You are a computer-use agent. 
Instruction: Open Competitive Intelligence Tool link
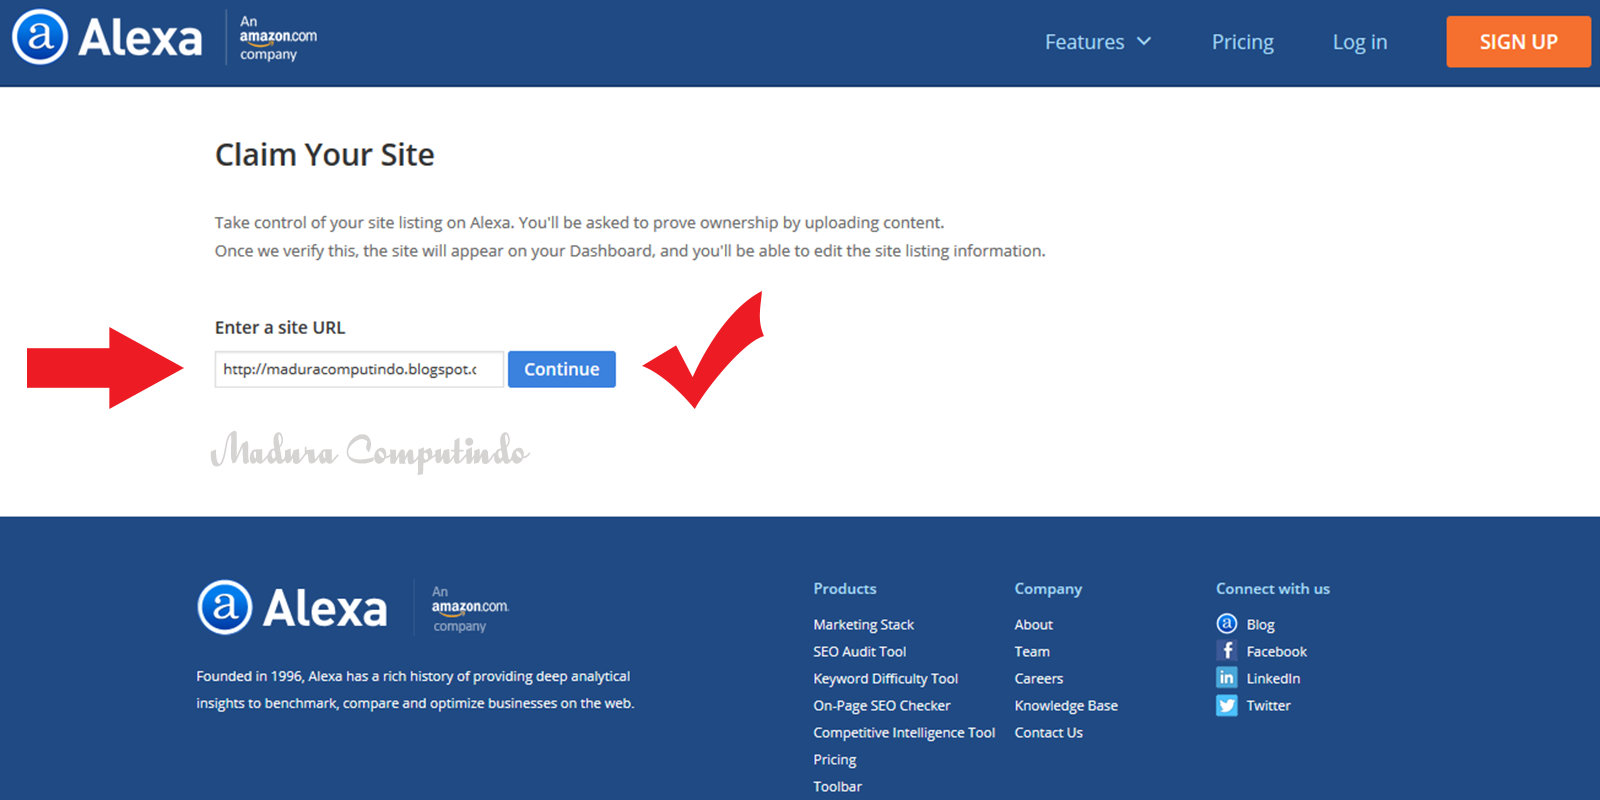(x=904, y=732)
